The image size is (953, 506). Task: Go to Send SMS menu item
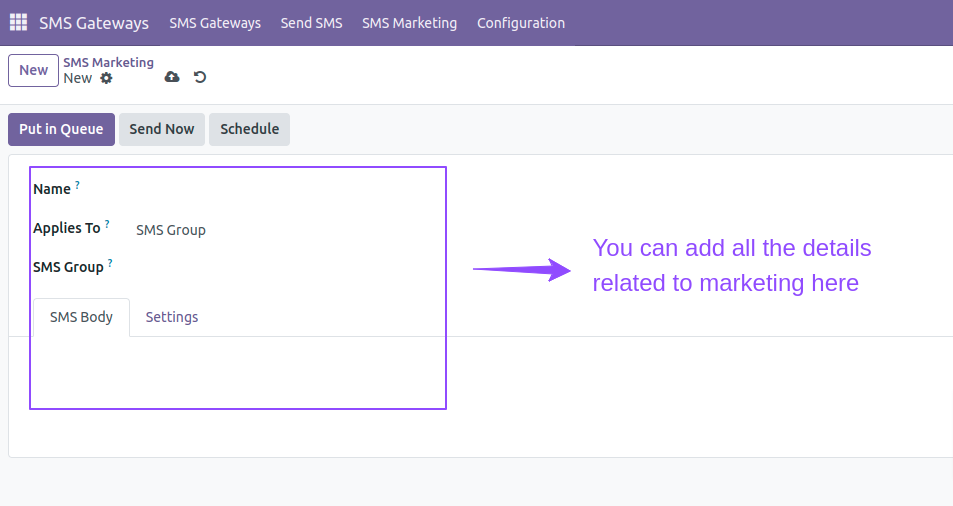point(311,23)
